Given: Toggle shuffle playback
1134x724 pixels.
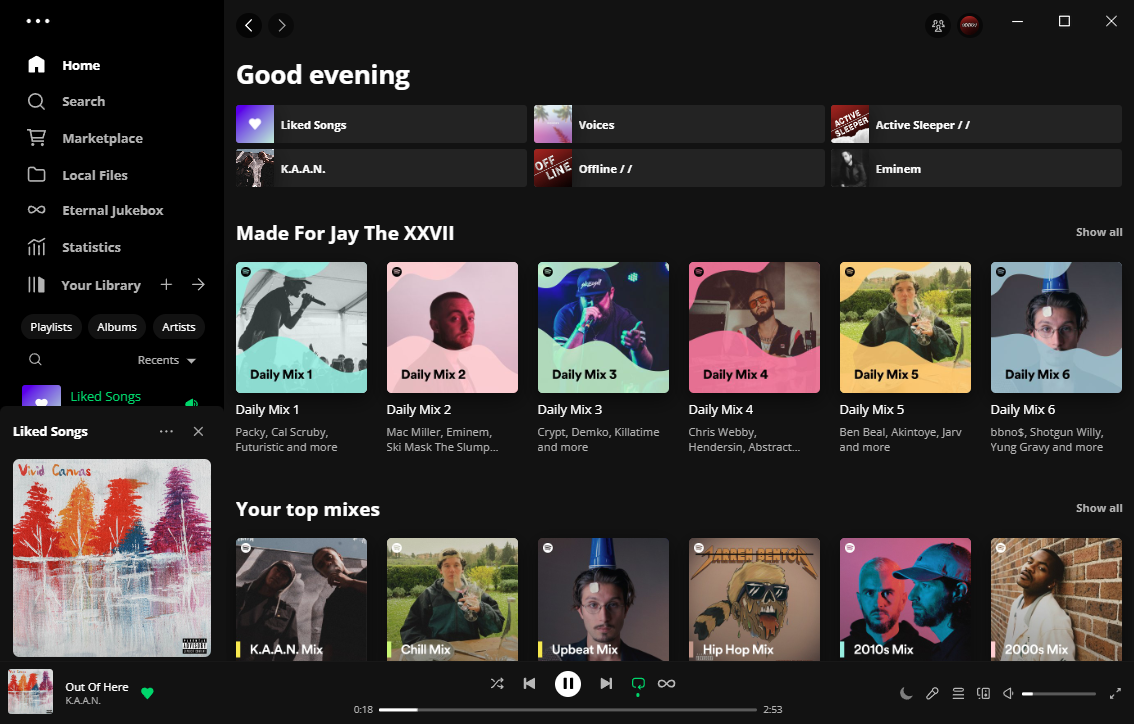Looking at the screenshot, I should tap(497, 683).
